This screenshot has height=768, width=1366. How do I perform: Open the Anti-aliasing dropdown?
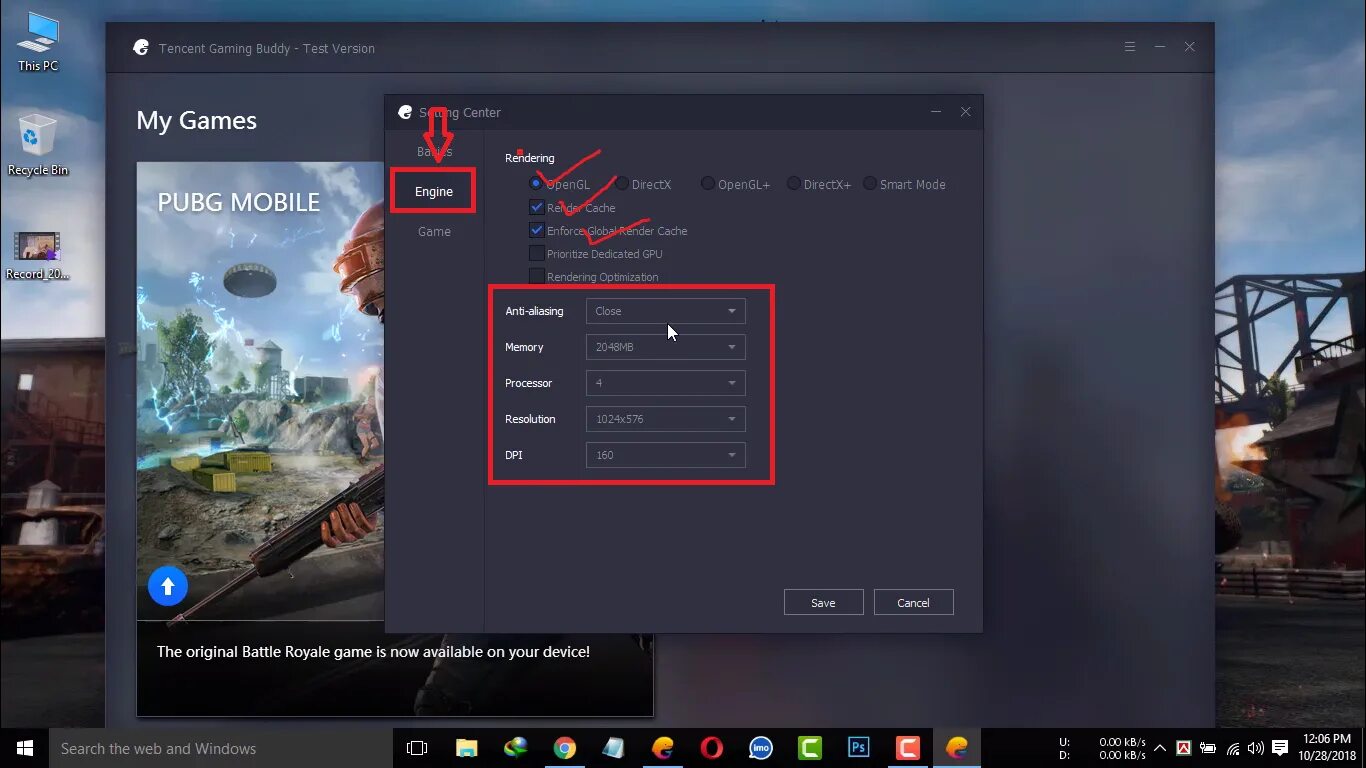click(665, 311)
